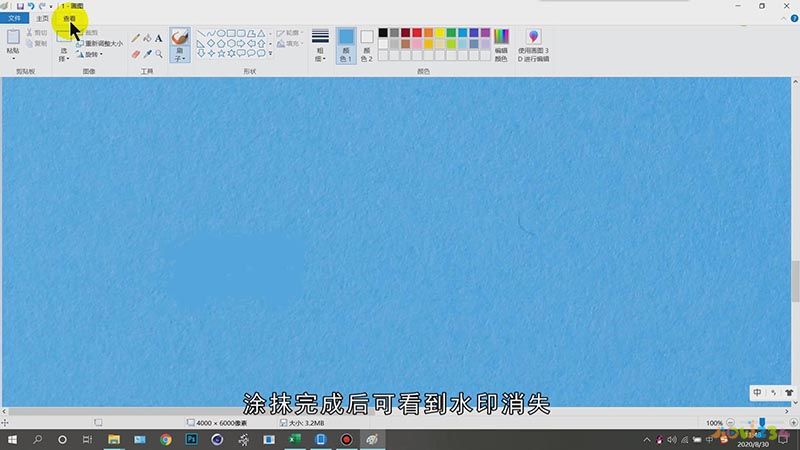
Task: Open the line Size thickness dropdown
Action: click(x=320, y=45)
